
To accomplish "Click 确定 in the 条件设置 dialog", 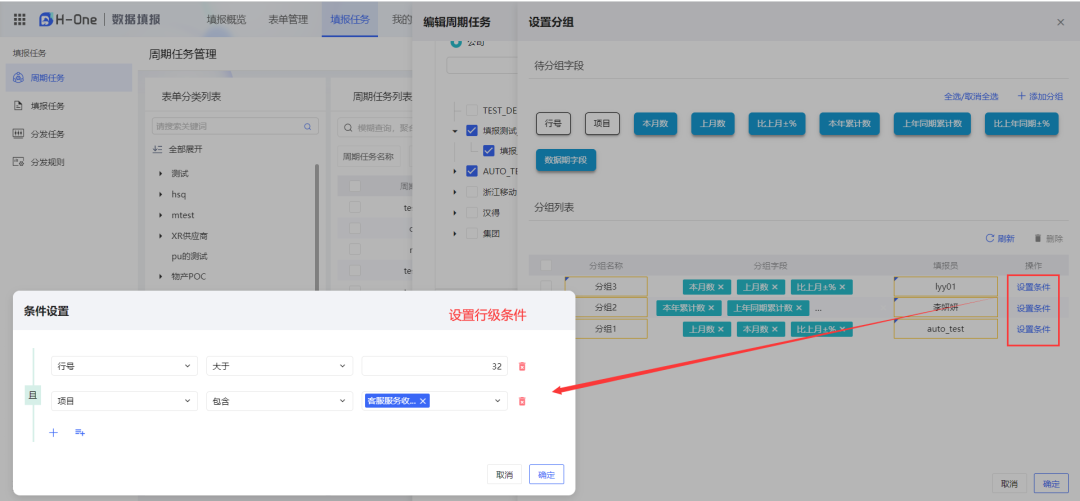I will pyautogui.click(x=546, y=475).
